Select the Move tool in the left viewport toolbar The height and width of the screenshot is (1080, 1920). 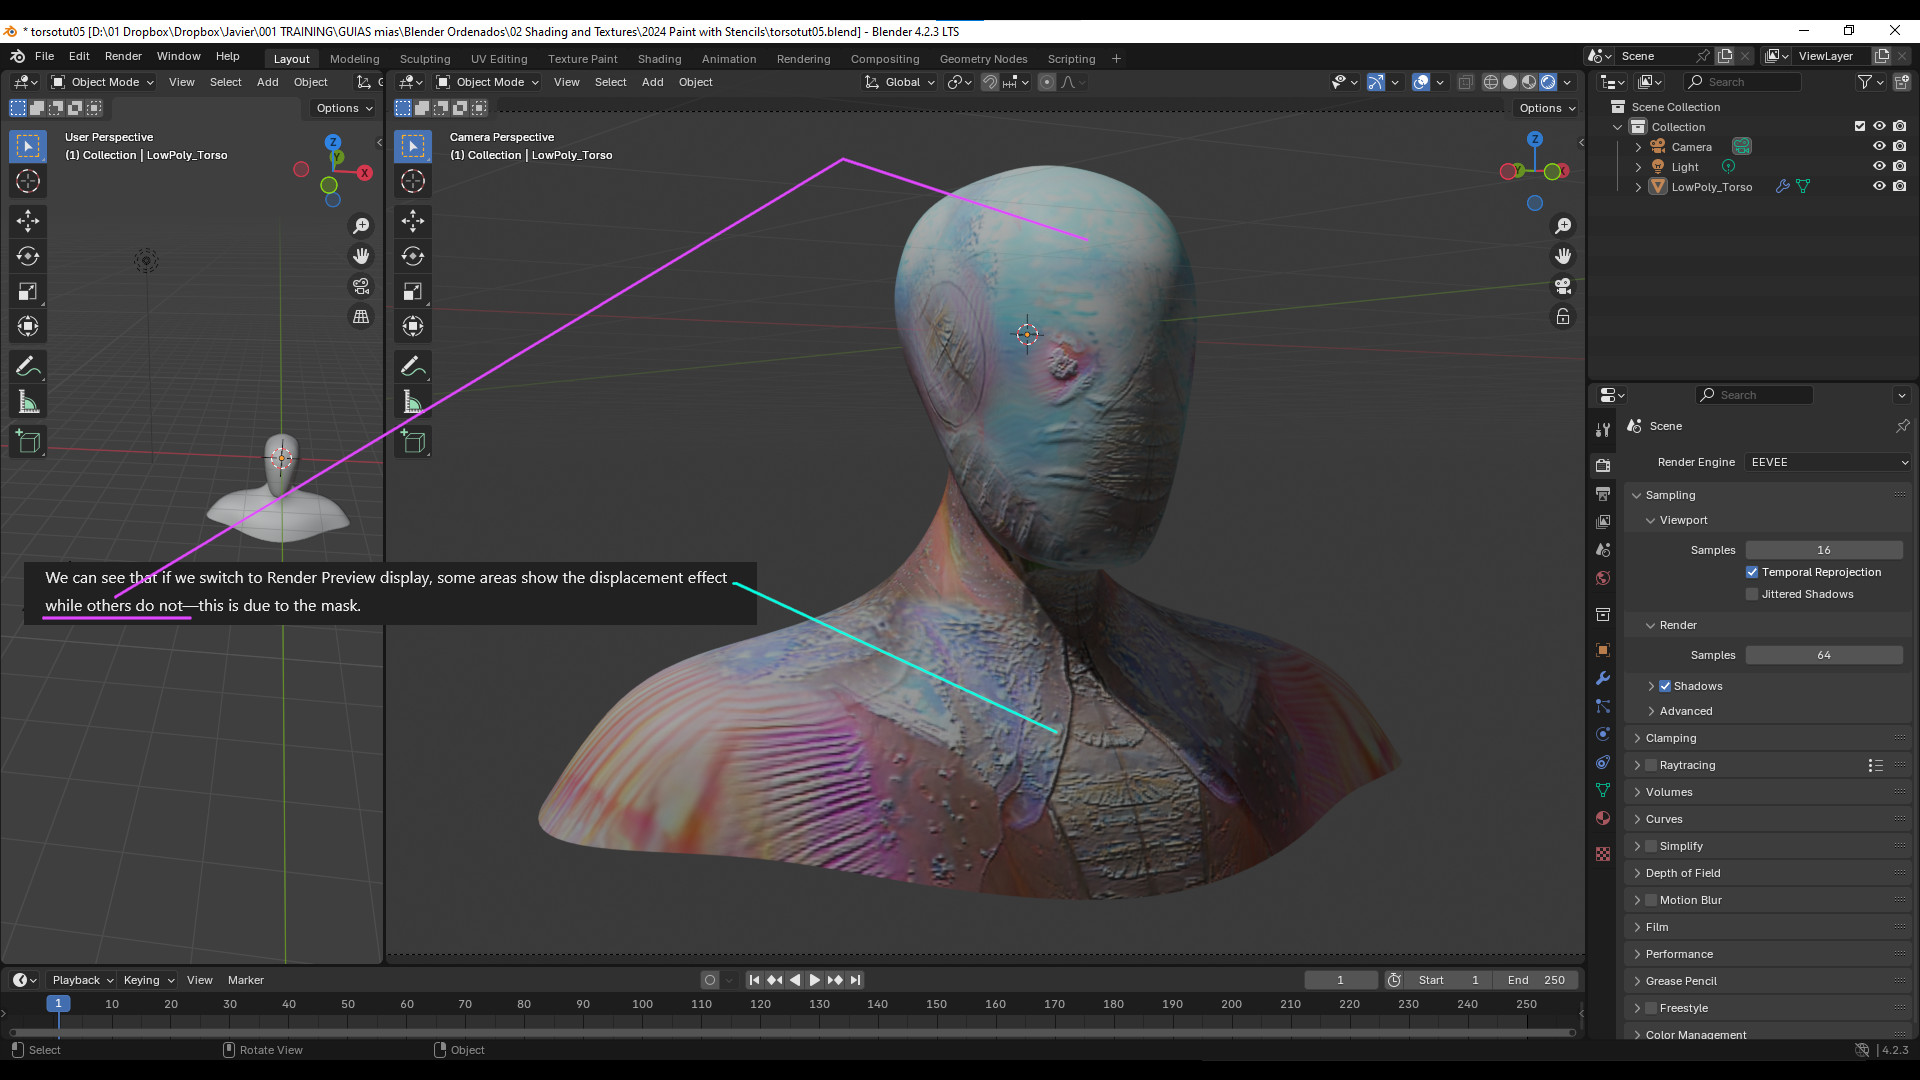28,220
